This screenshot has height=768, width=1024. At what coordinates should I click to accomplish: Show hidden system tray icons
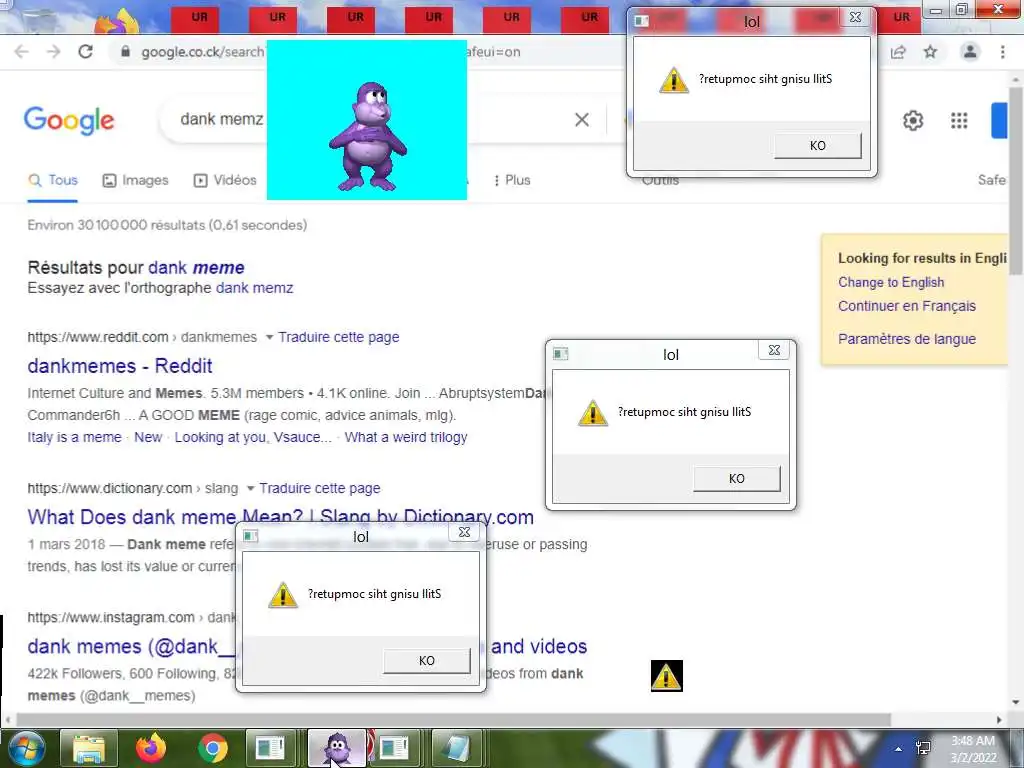pyautogui.click(x=899, y=749)
